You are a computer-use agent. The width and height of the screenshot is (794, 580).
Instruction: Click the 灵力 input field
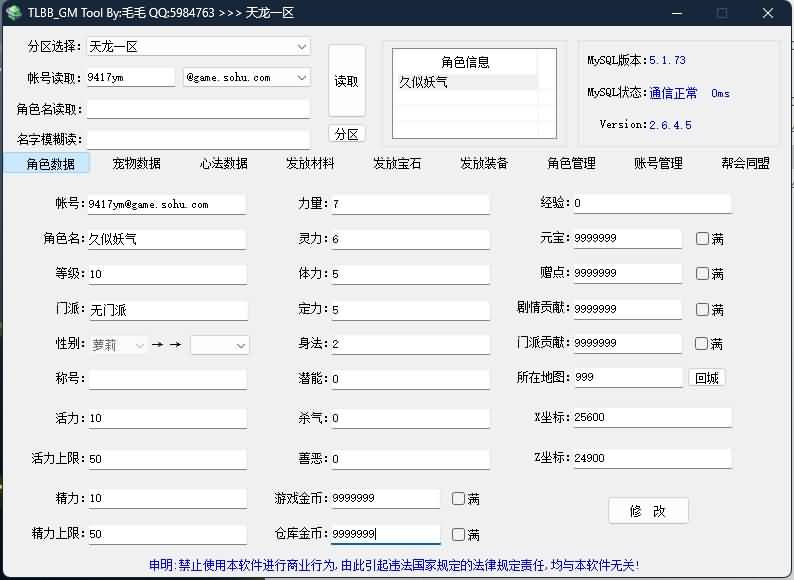click(x=411, y=240)
